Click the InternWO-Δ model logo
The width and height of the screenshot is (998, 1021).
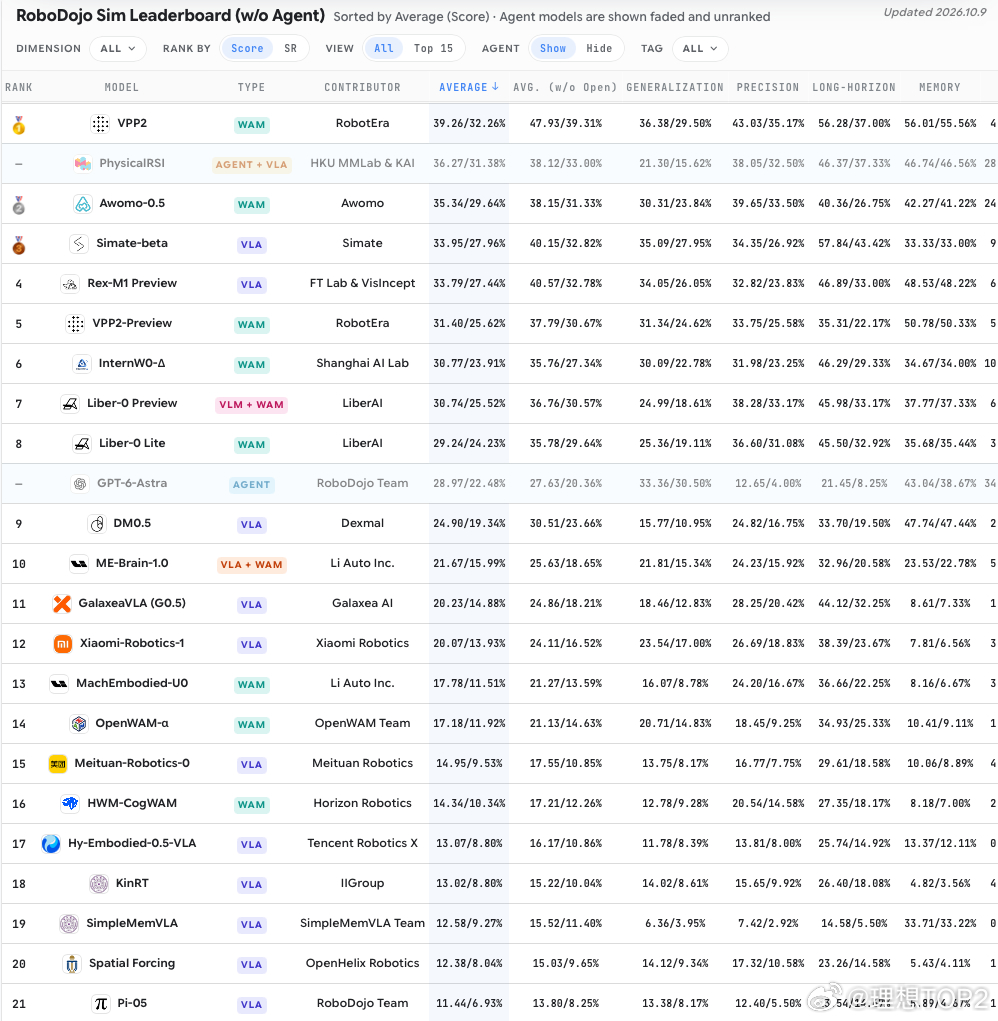(x=82, y=363)
